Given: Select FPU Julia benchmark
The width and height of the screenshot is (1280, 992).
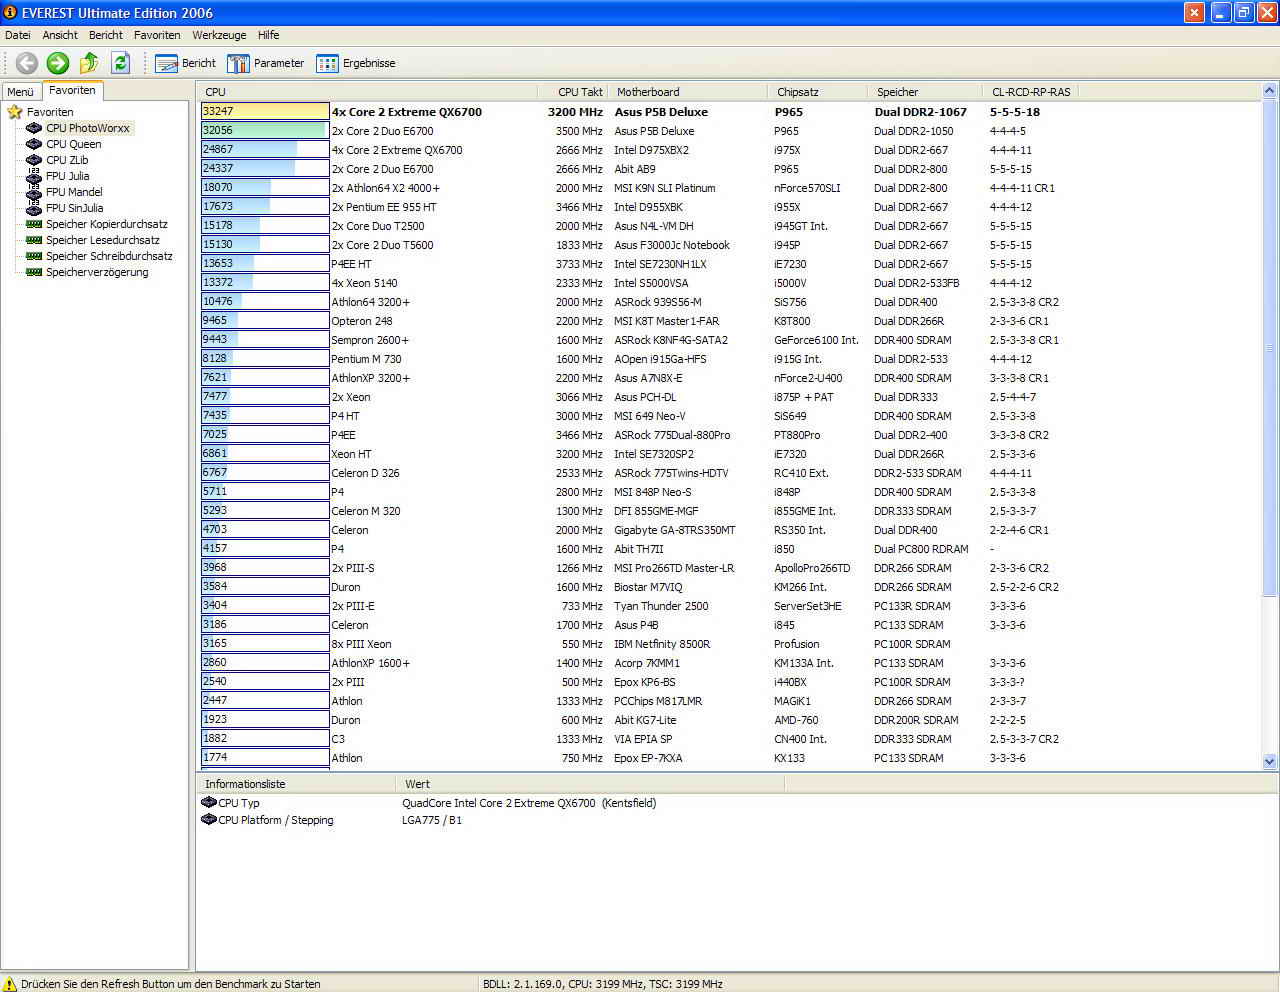Looking at the screenshot, I should tap(67, 176).
